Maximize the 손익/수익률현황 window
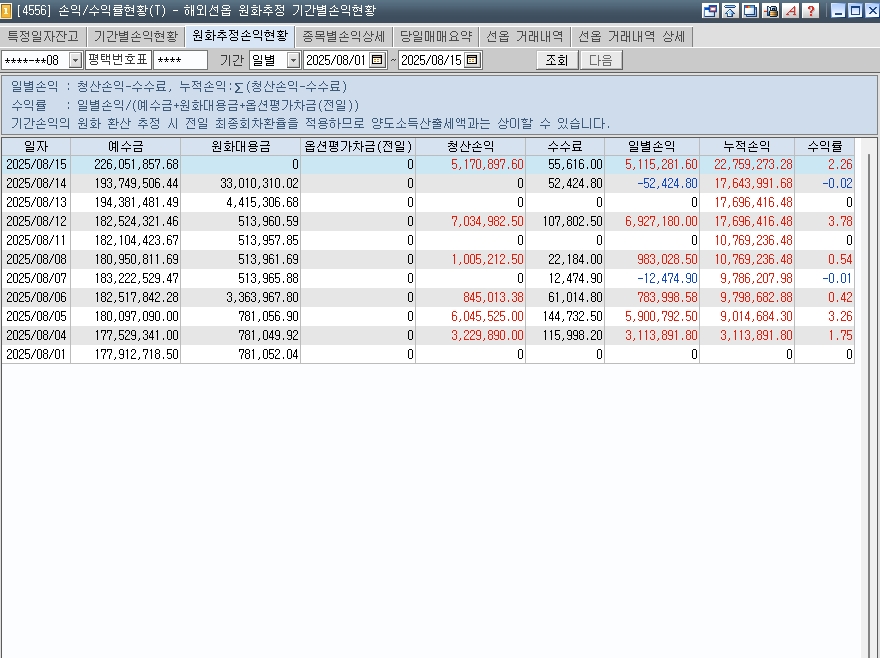The image size is (880, 658). click(855, 11)
